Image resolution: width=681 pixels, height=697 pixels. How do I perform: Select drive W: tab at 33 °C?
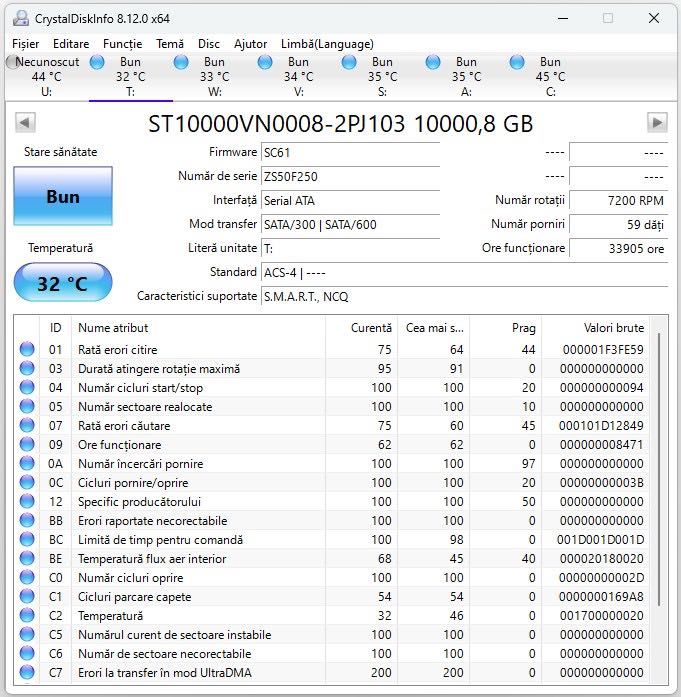(215, 76)
